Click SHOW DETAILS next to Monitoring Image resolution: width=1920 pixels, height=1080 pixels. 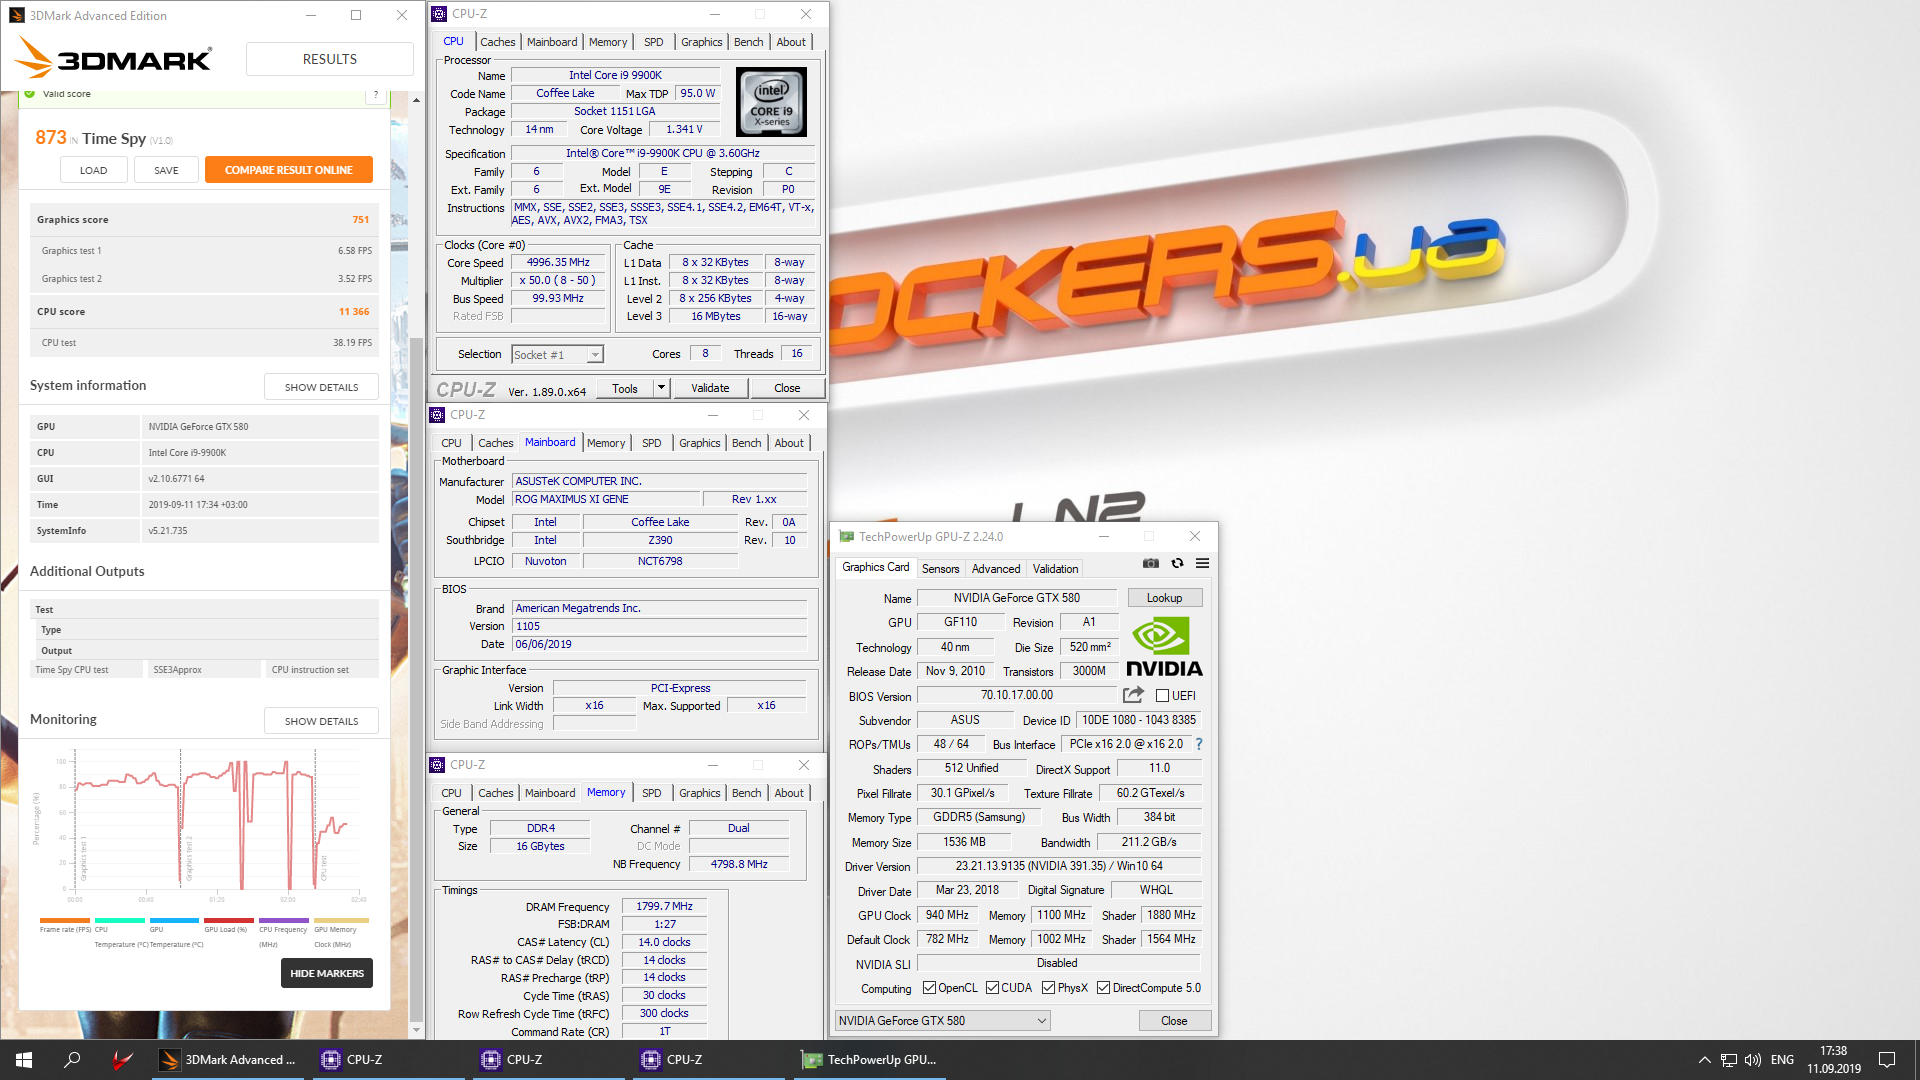(x=321, y=721)
